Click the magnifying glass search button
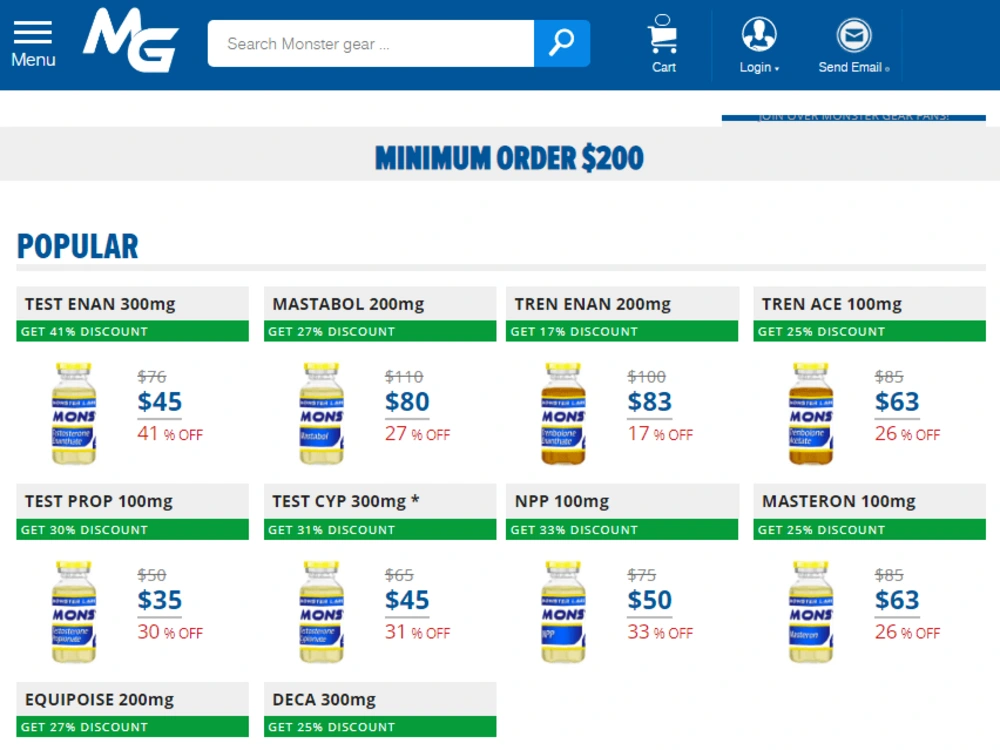Screen dimensions: 1000x750 [x=562, y=43]
